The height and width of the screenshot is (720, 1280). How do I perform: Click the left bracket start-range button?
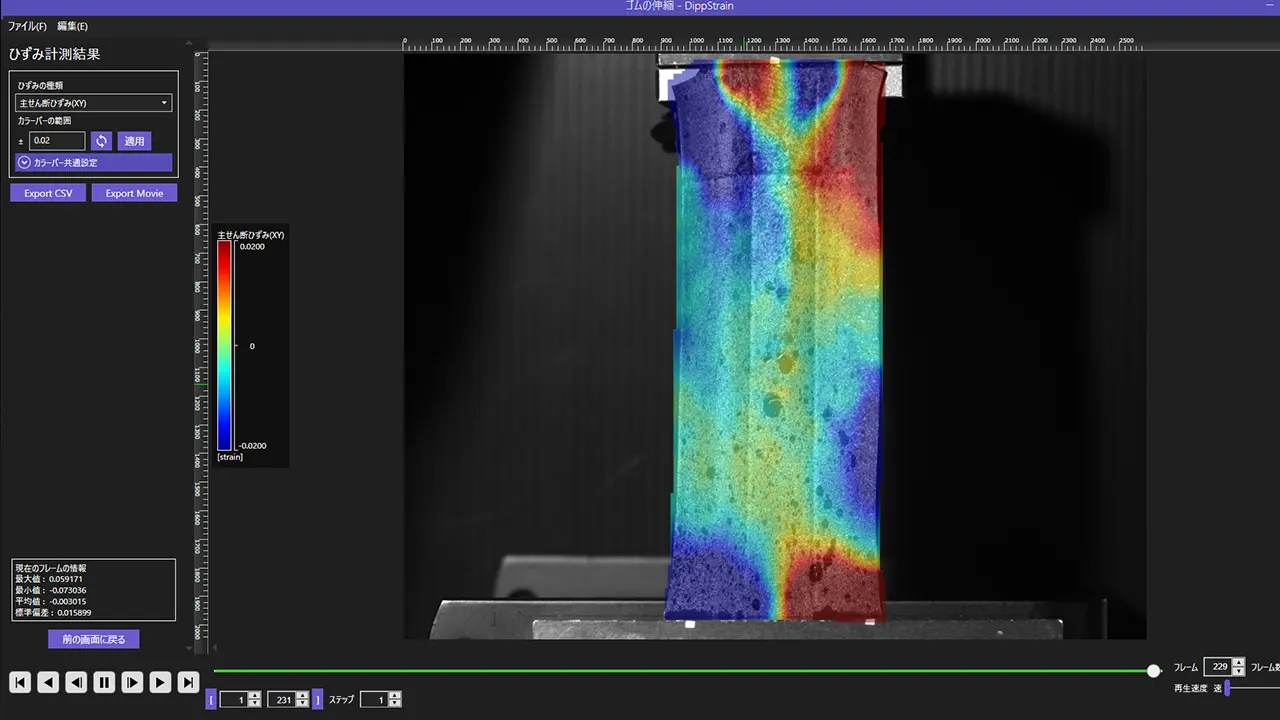pyautogui.click(x=211, y=699)
